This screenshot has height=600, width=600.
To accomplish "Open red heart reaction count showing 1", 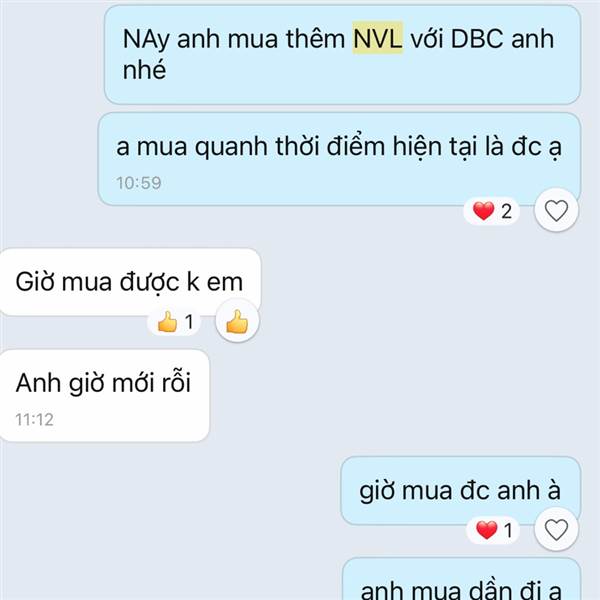I will [493, 530].
